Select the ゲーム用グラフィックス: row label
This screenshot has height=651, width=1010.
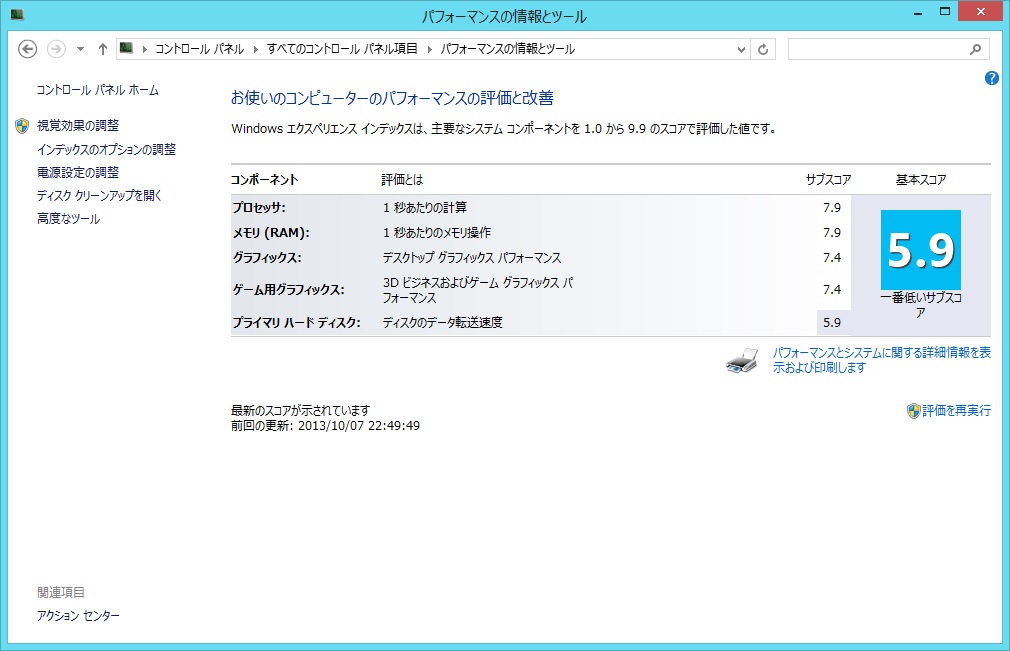coord(288,290)
